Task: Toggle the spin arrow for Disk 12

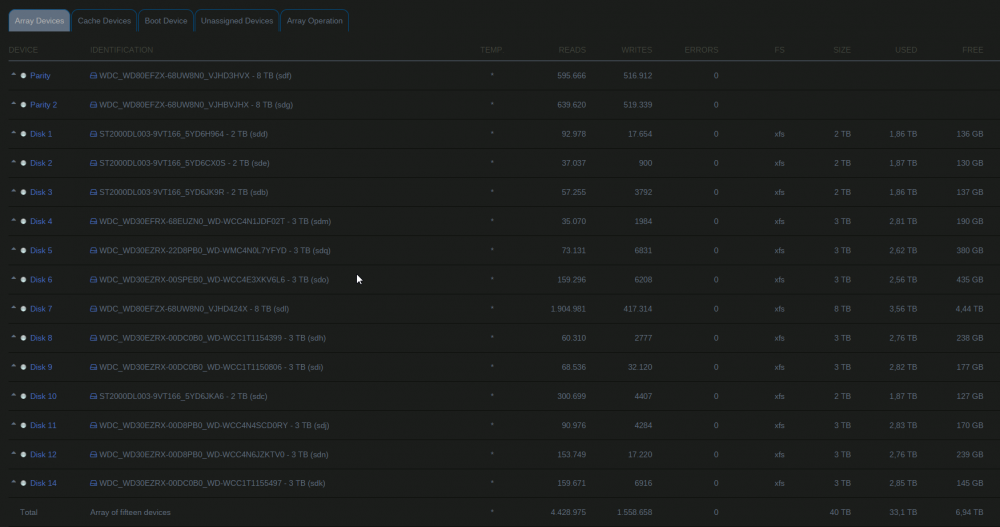Action: coord(13,454)
